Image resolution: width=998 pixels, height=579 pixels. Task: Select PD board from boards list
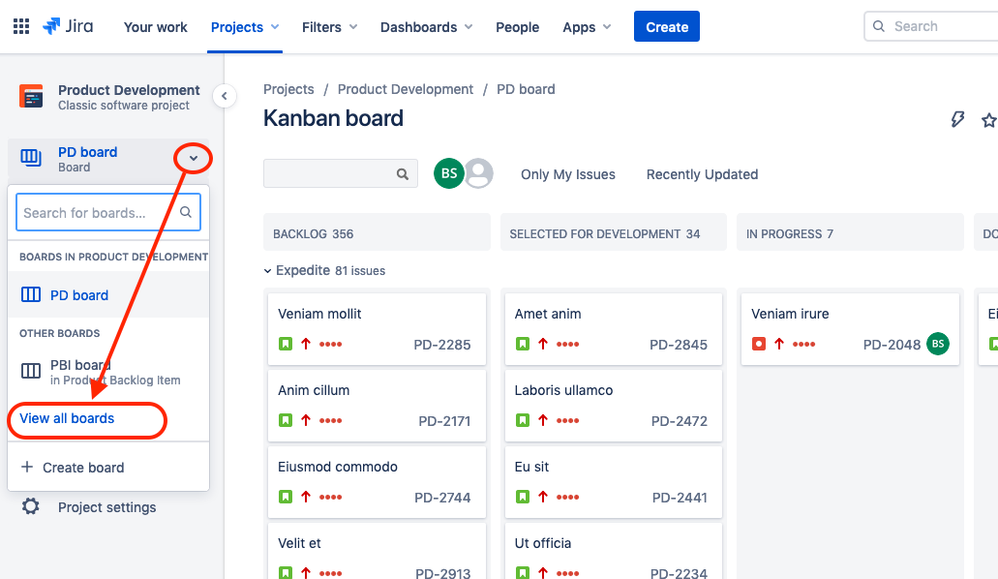pos(108,295)
